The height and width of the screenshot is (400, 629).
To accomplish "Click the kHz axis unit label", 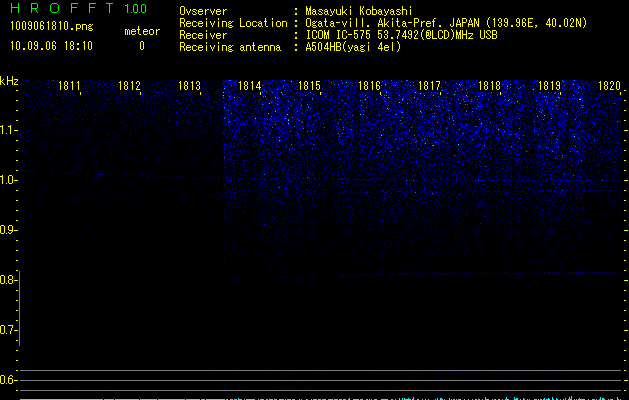I will pos(9,81).
